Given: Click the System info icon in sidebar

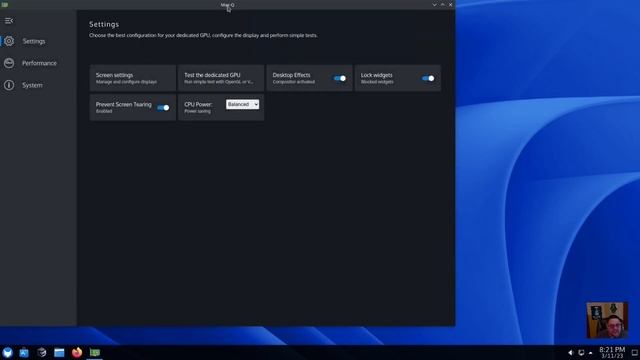Looking at the screenshot, I should click(9, 85).
